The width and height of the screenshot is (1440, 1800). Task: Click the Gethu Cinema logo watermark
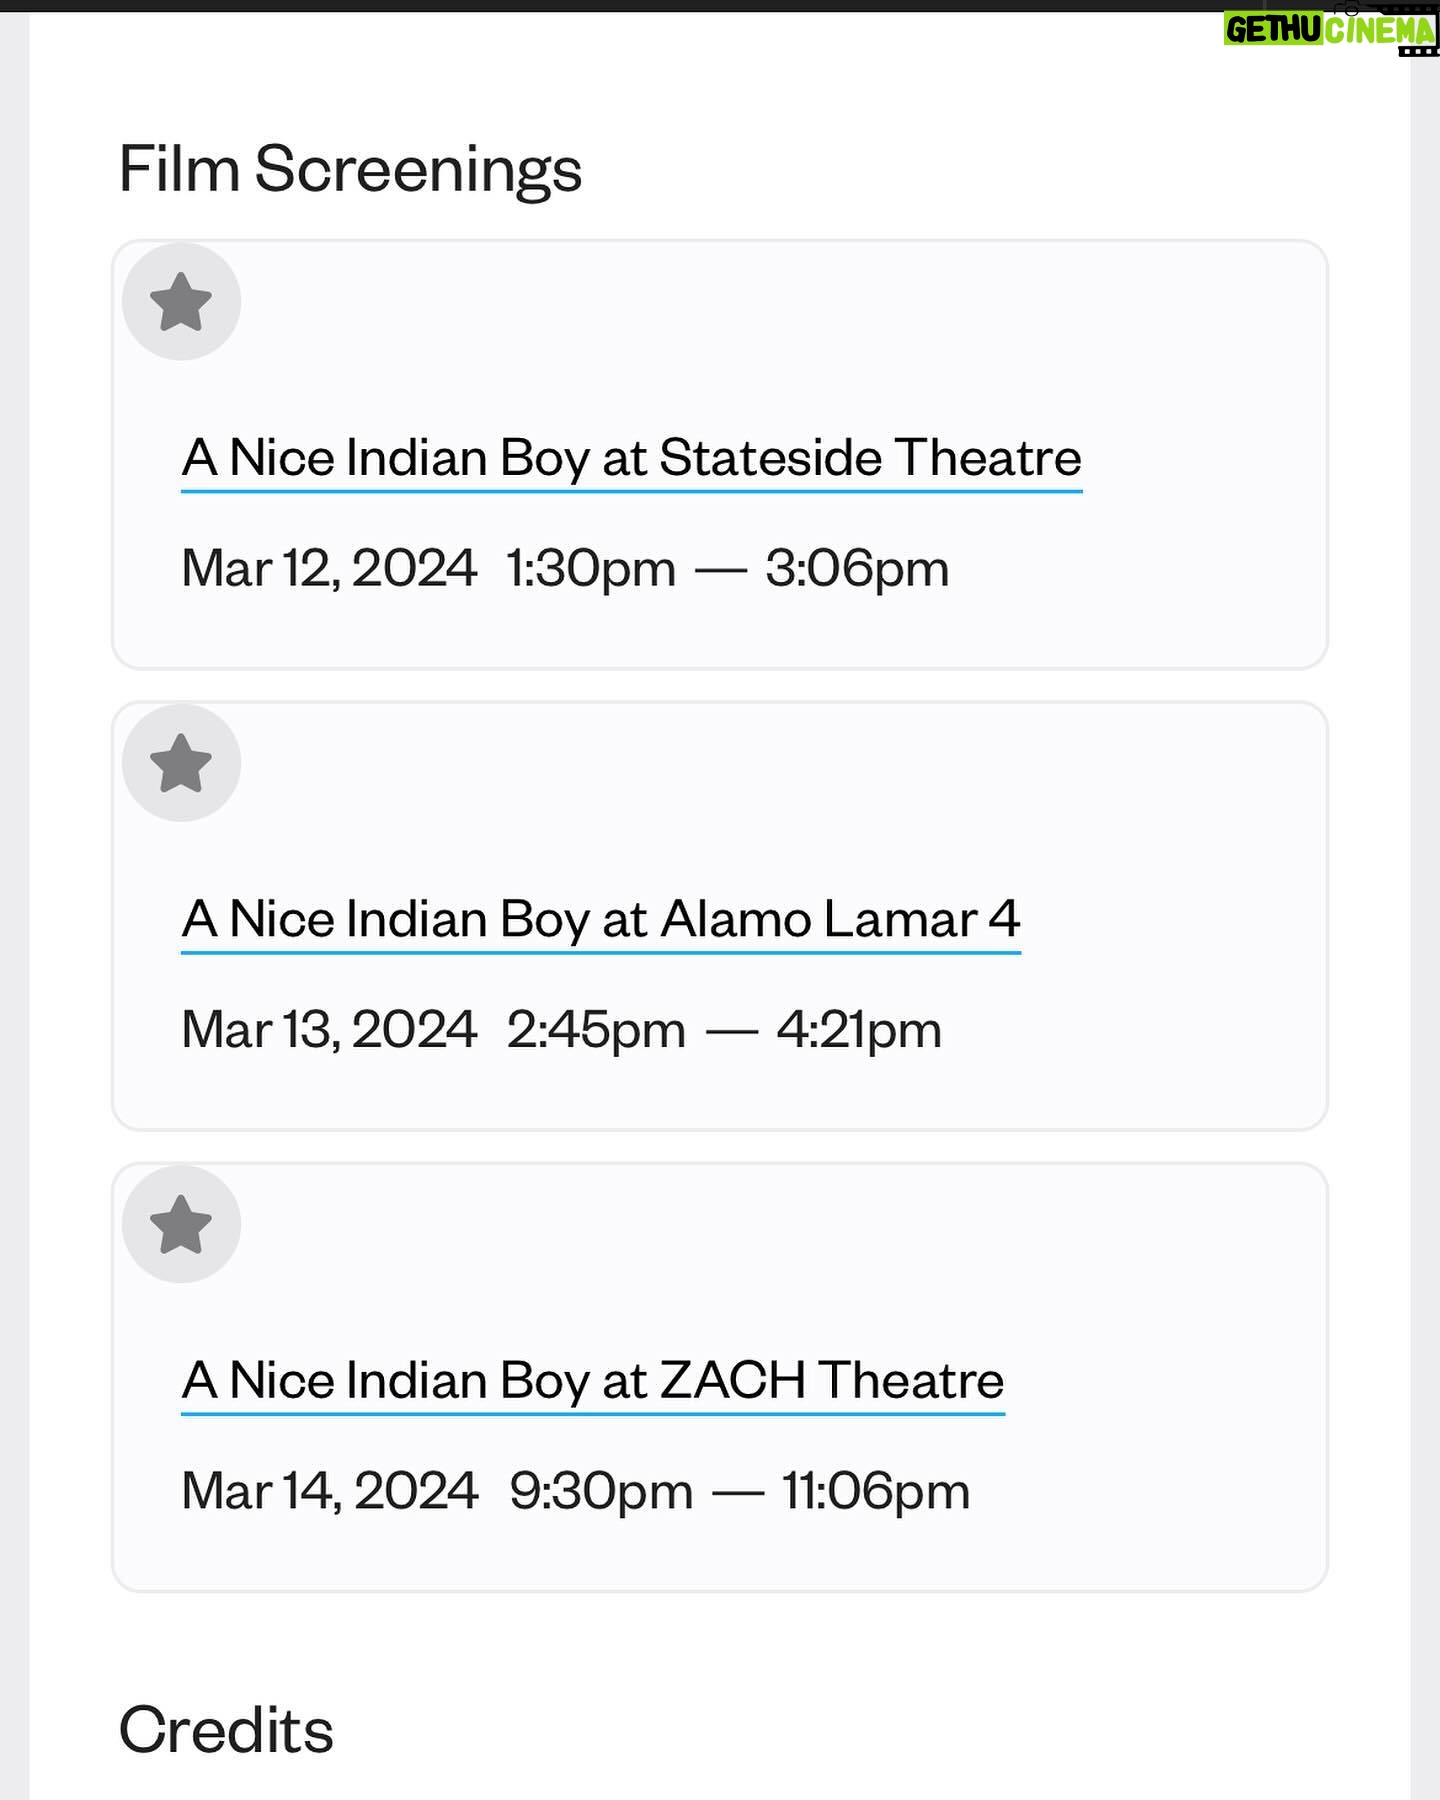[x=1330, y=30]
